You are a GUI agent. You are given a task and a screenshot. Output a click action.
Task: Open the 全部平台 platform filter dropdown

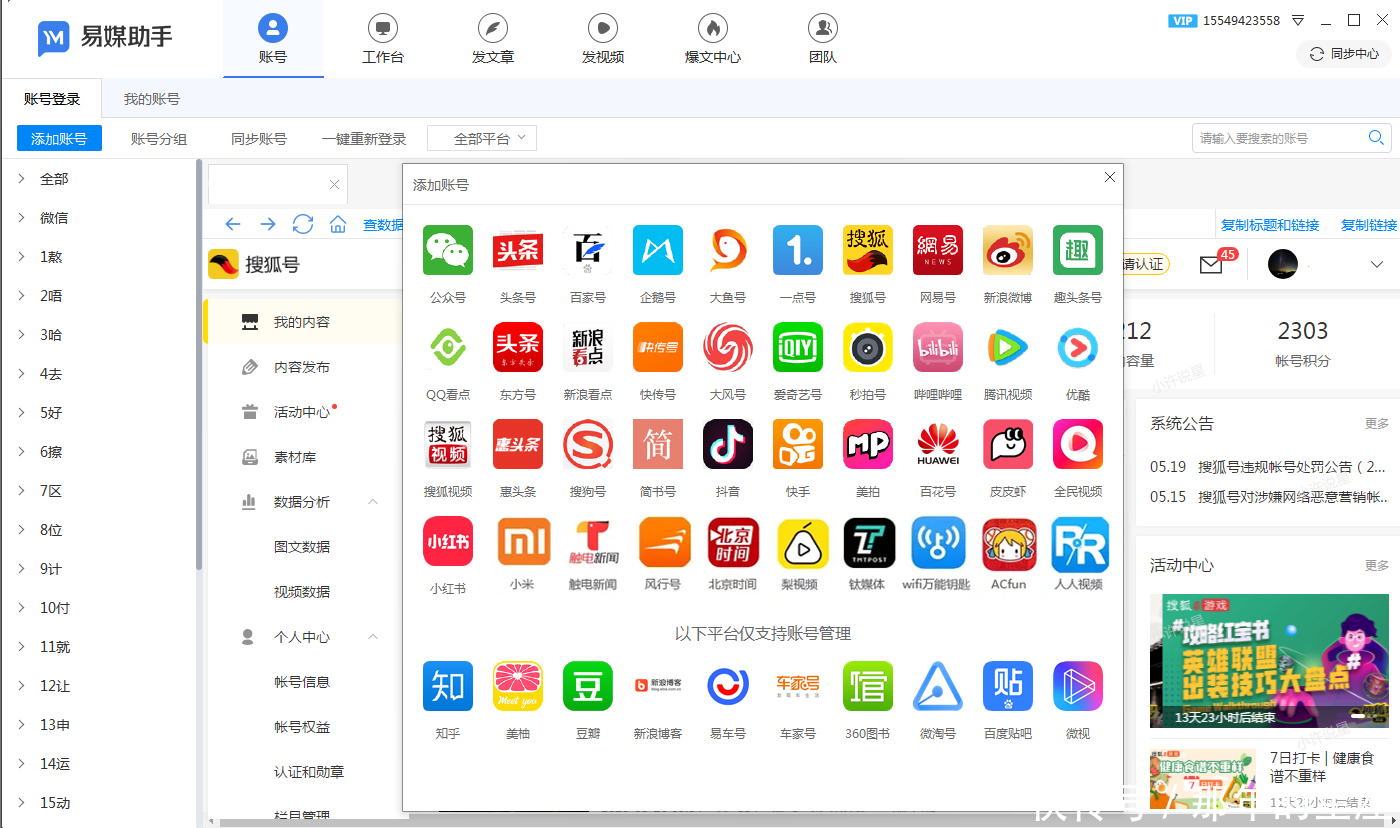pos(481,138)
